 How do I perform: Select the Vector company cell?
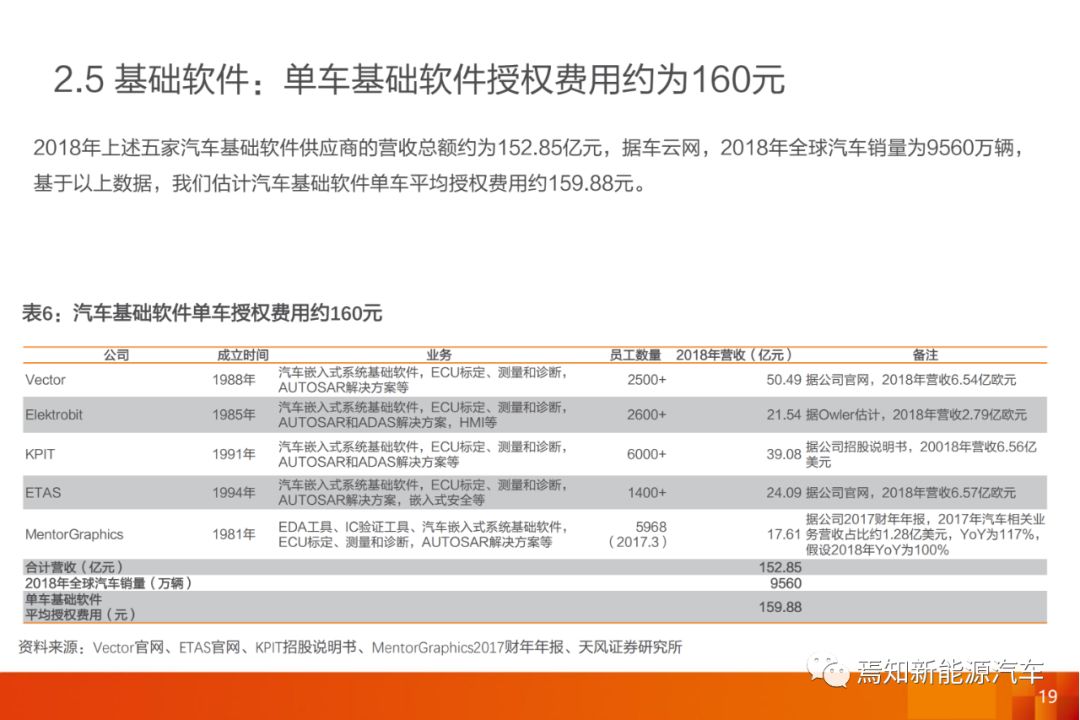(45, 380)
